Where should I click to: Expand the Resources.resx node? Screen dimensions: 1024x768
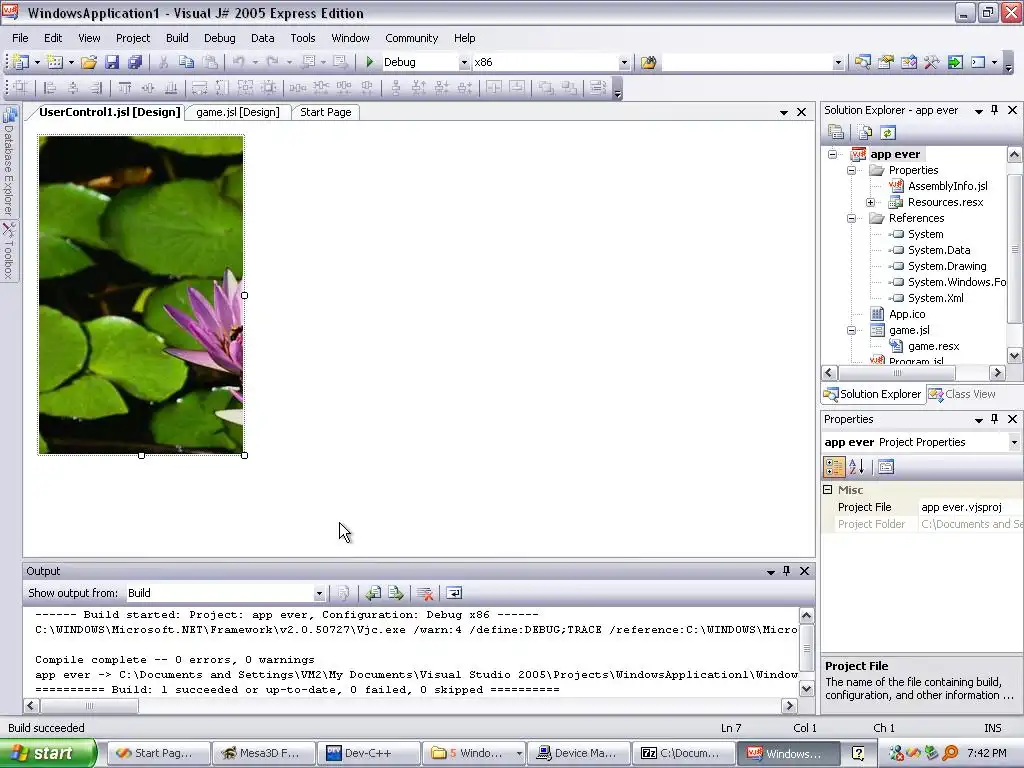(871, 202)
